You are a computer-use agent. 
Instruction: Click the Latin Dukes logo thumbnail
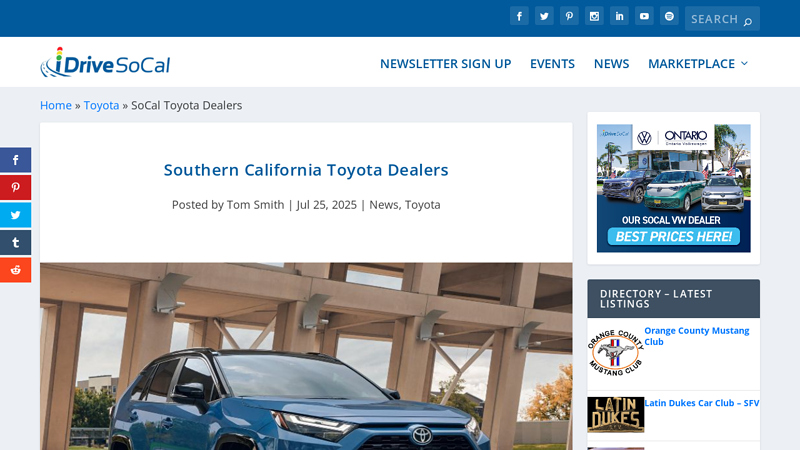pos(615,415)
